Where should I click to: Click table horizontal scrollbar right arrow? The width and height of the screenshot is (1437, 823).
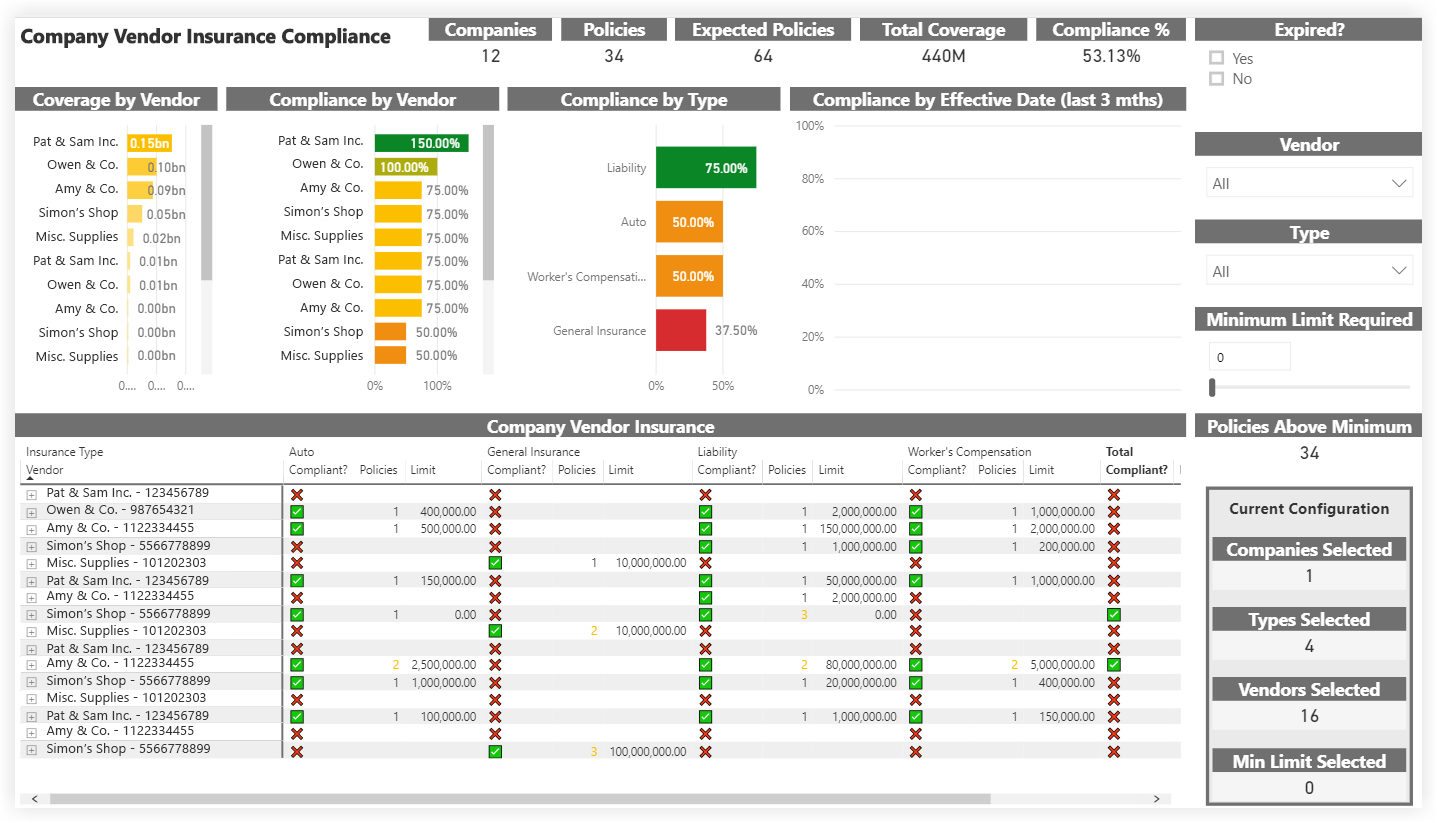coord(1156,799)
